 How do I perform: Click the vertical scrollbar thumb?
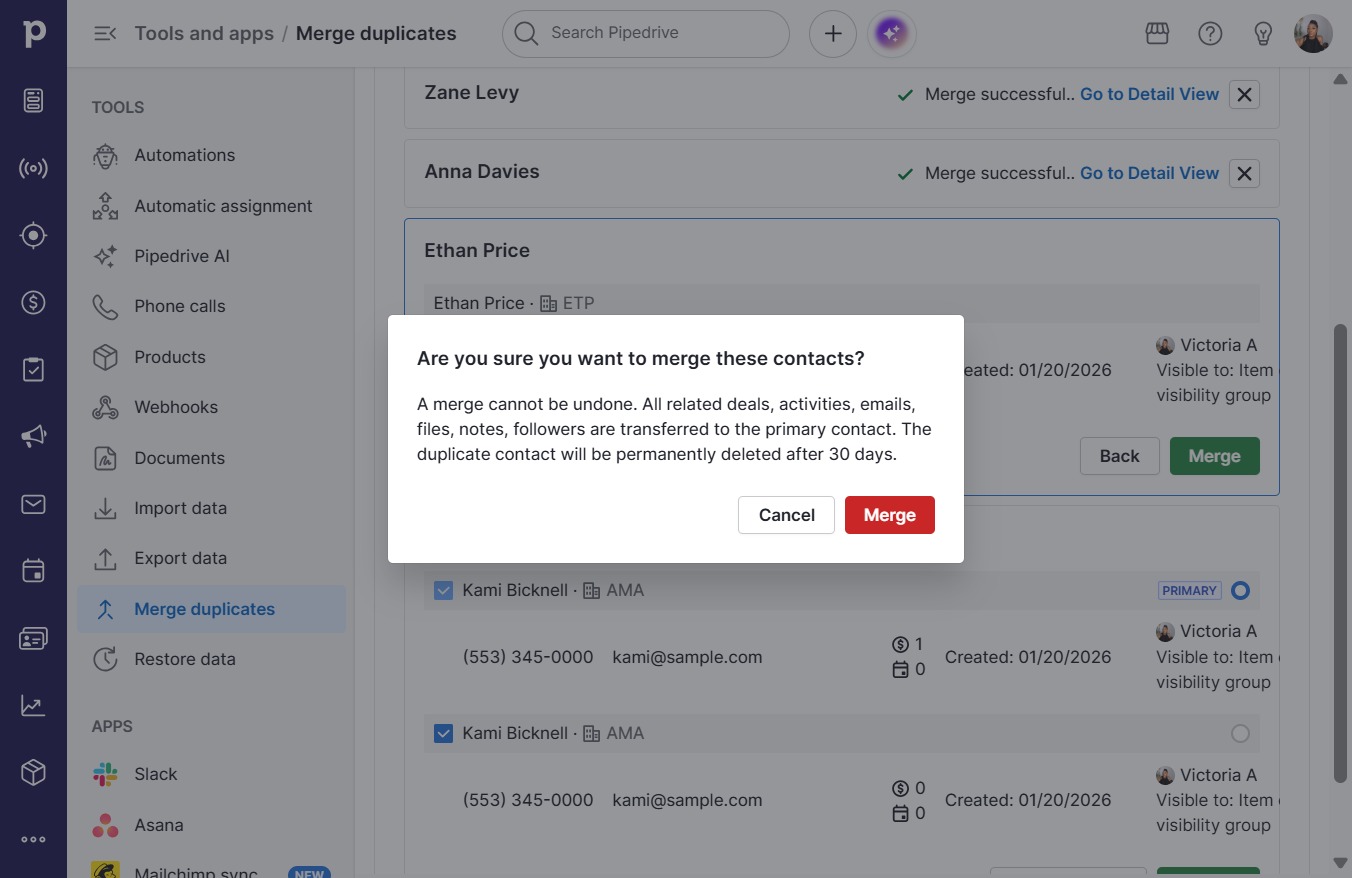[x=1341, y=553]
